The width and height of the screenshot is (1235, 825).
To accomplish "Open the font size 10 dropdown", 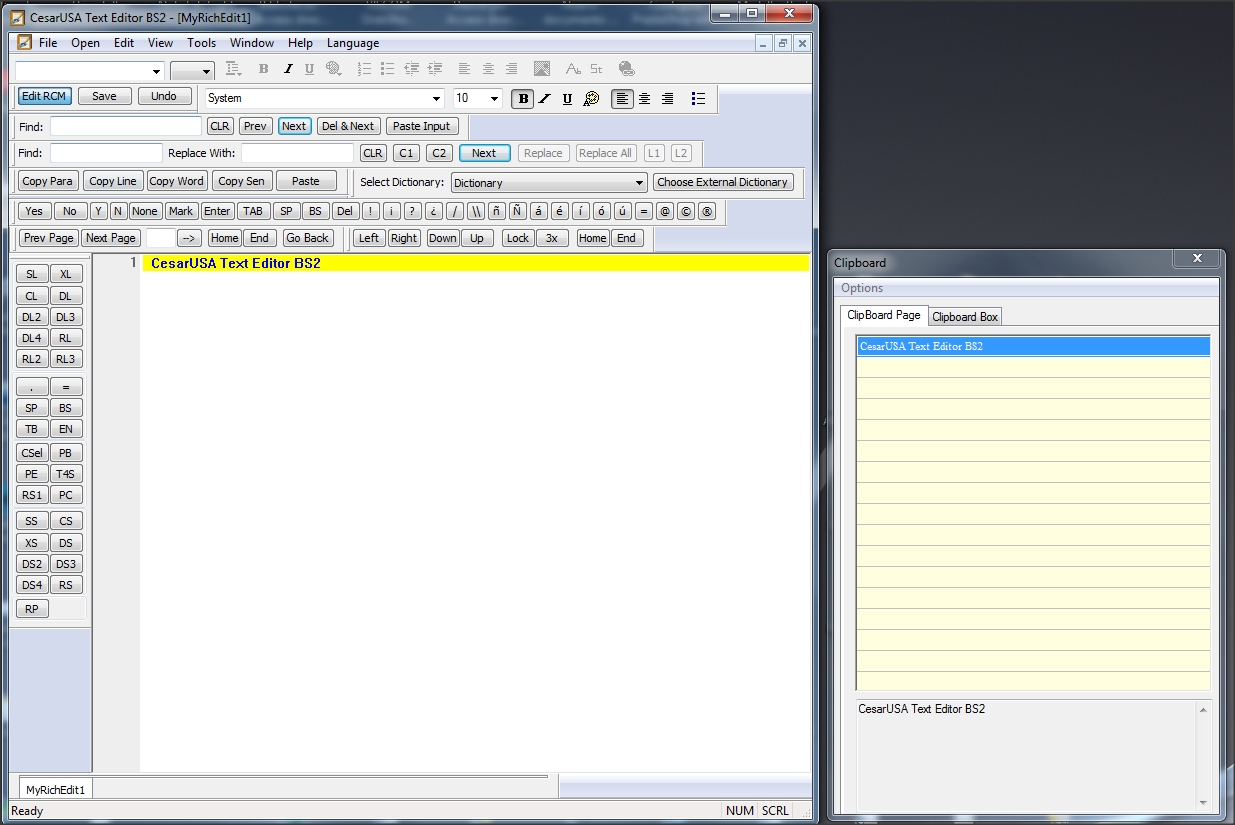I will click(494, 98).
